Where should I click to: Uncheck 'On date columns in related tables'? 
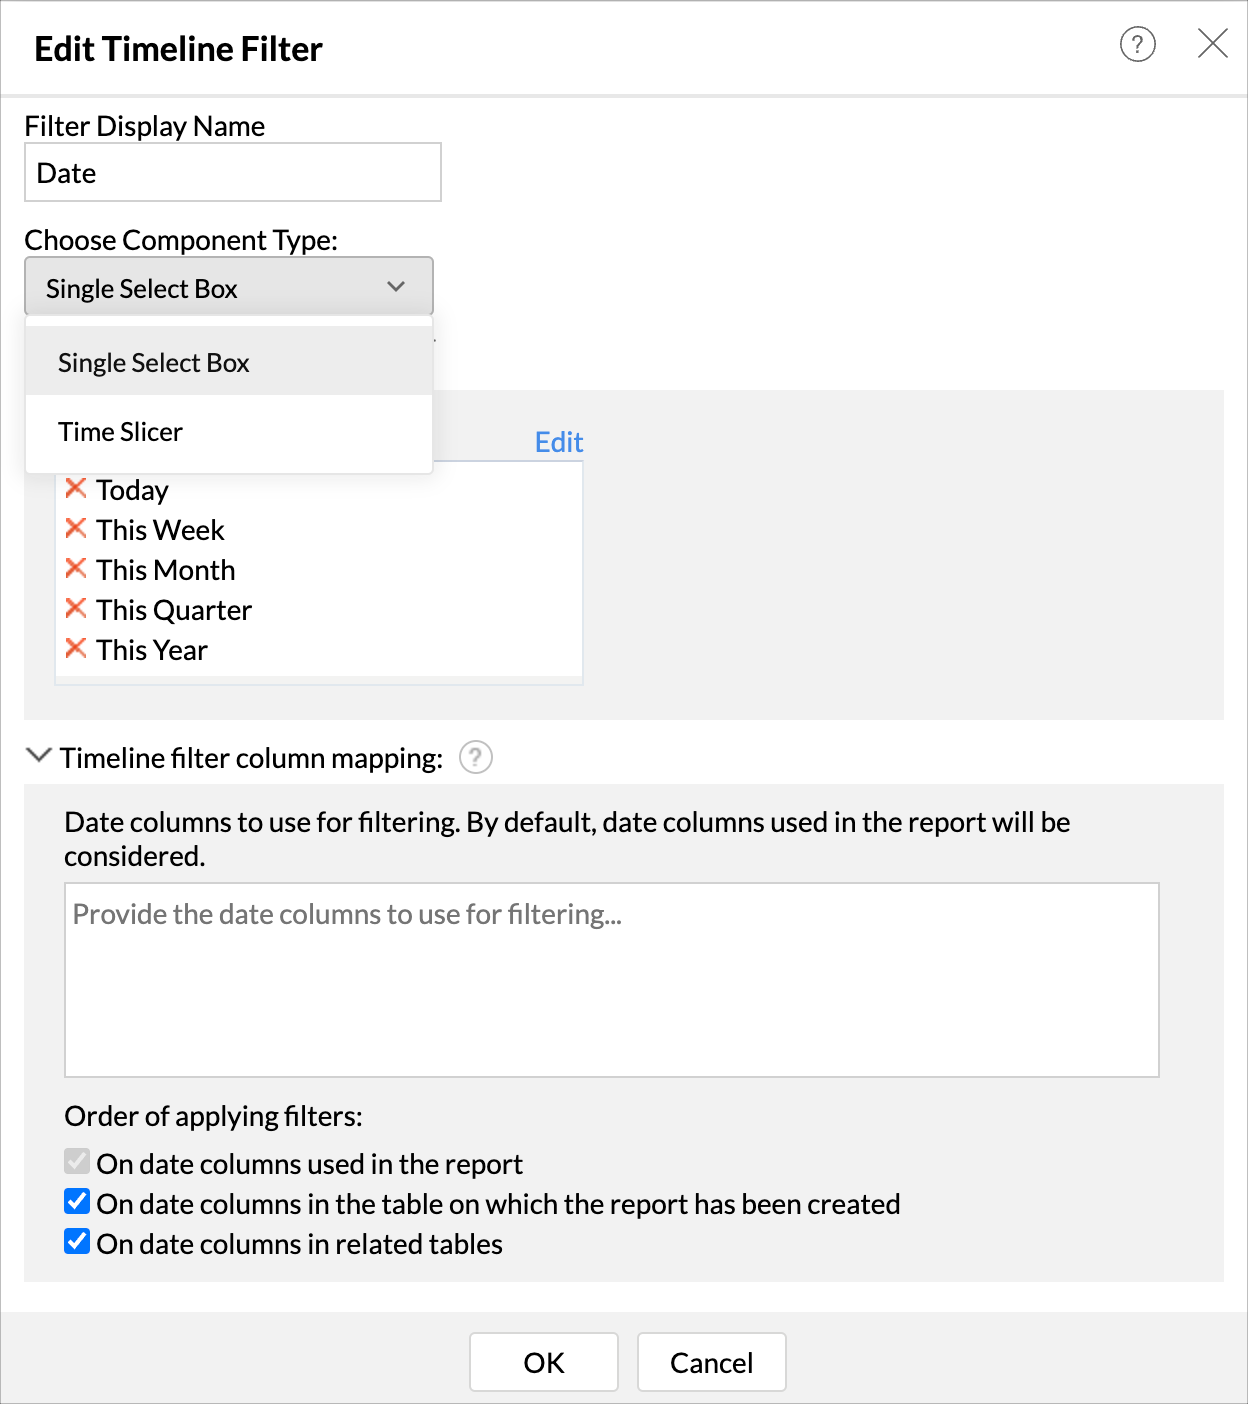(77, 1242)
